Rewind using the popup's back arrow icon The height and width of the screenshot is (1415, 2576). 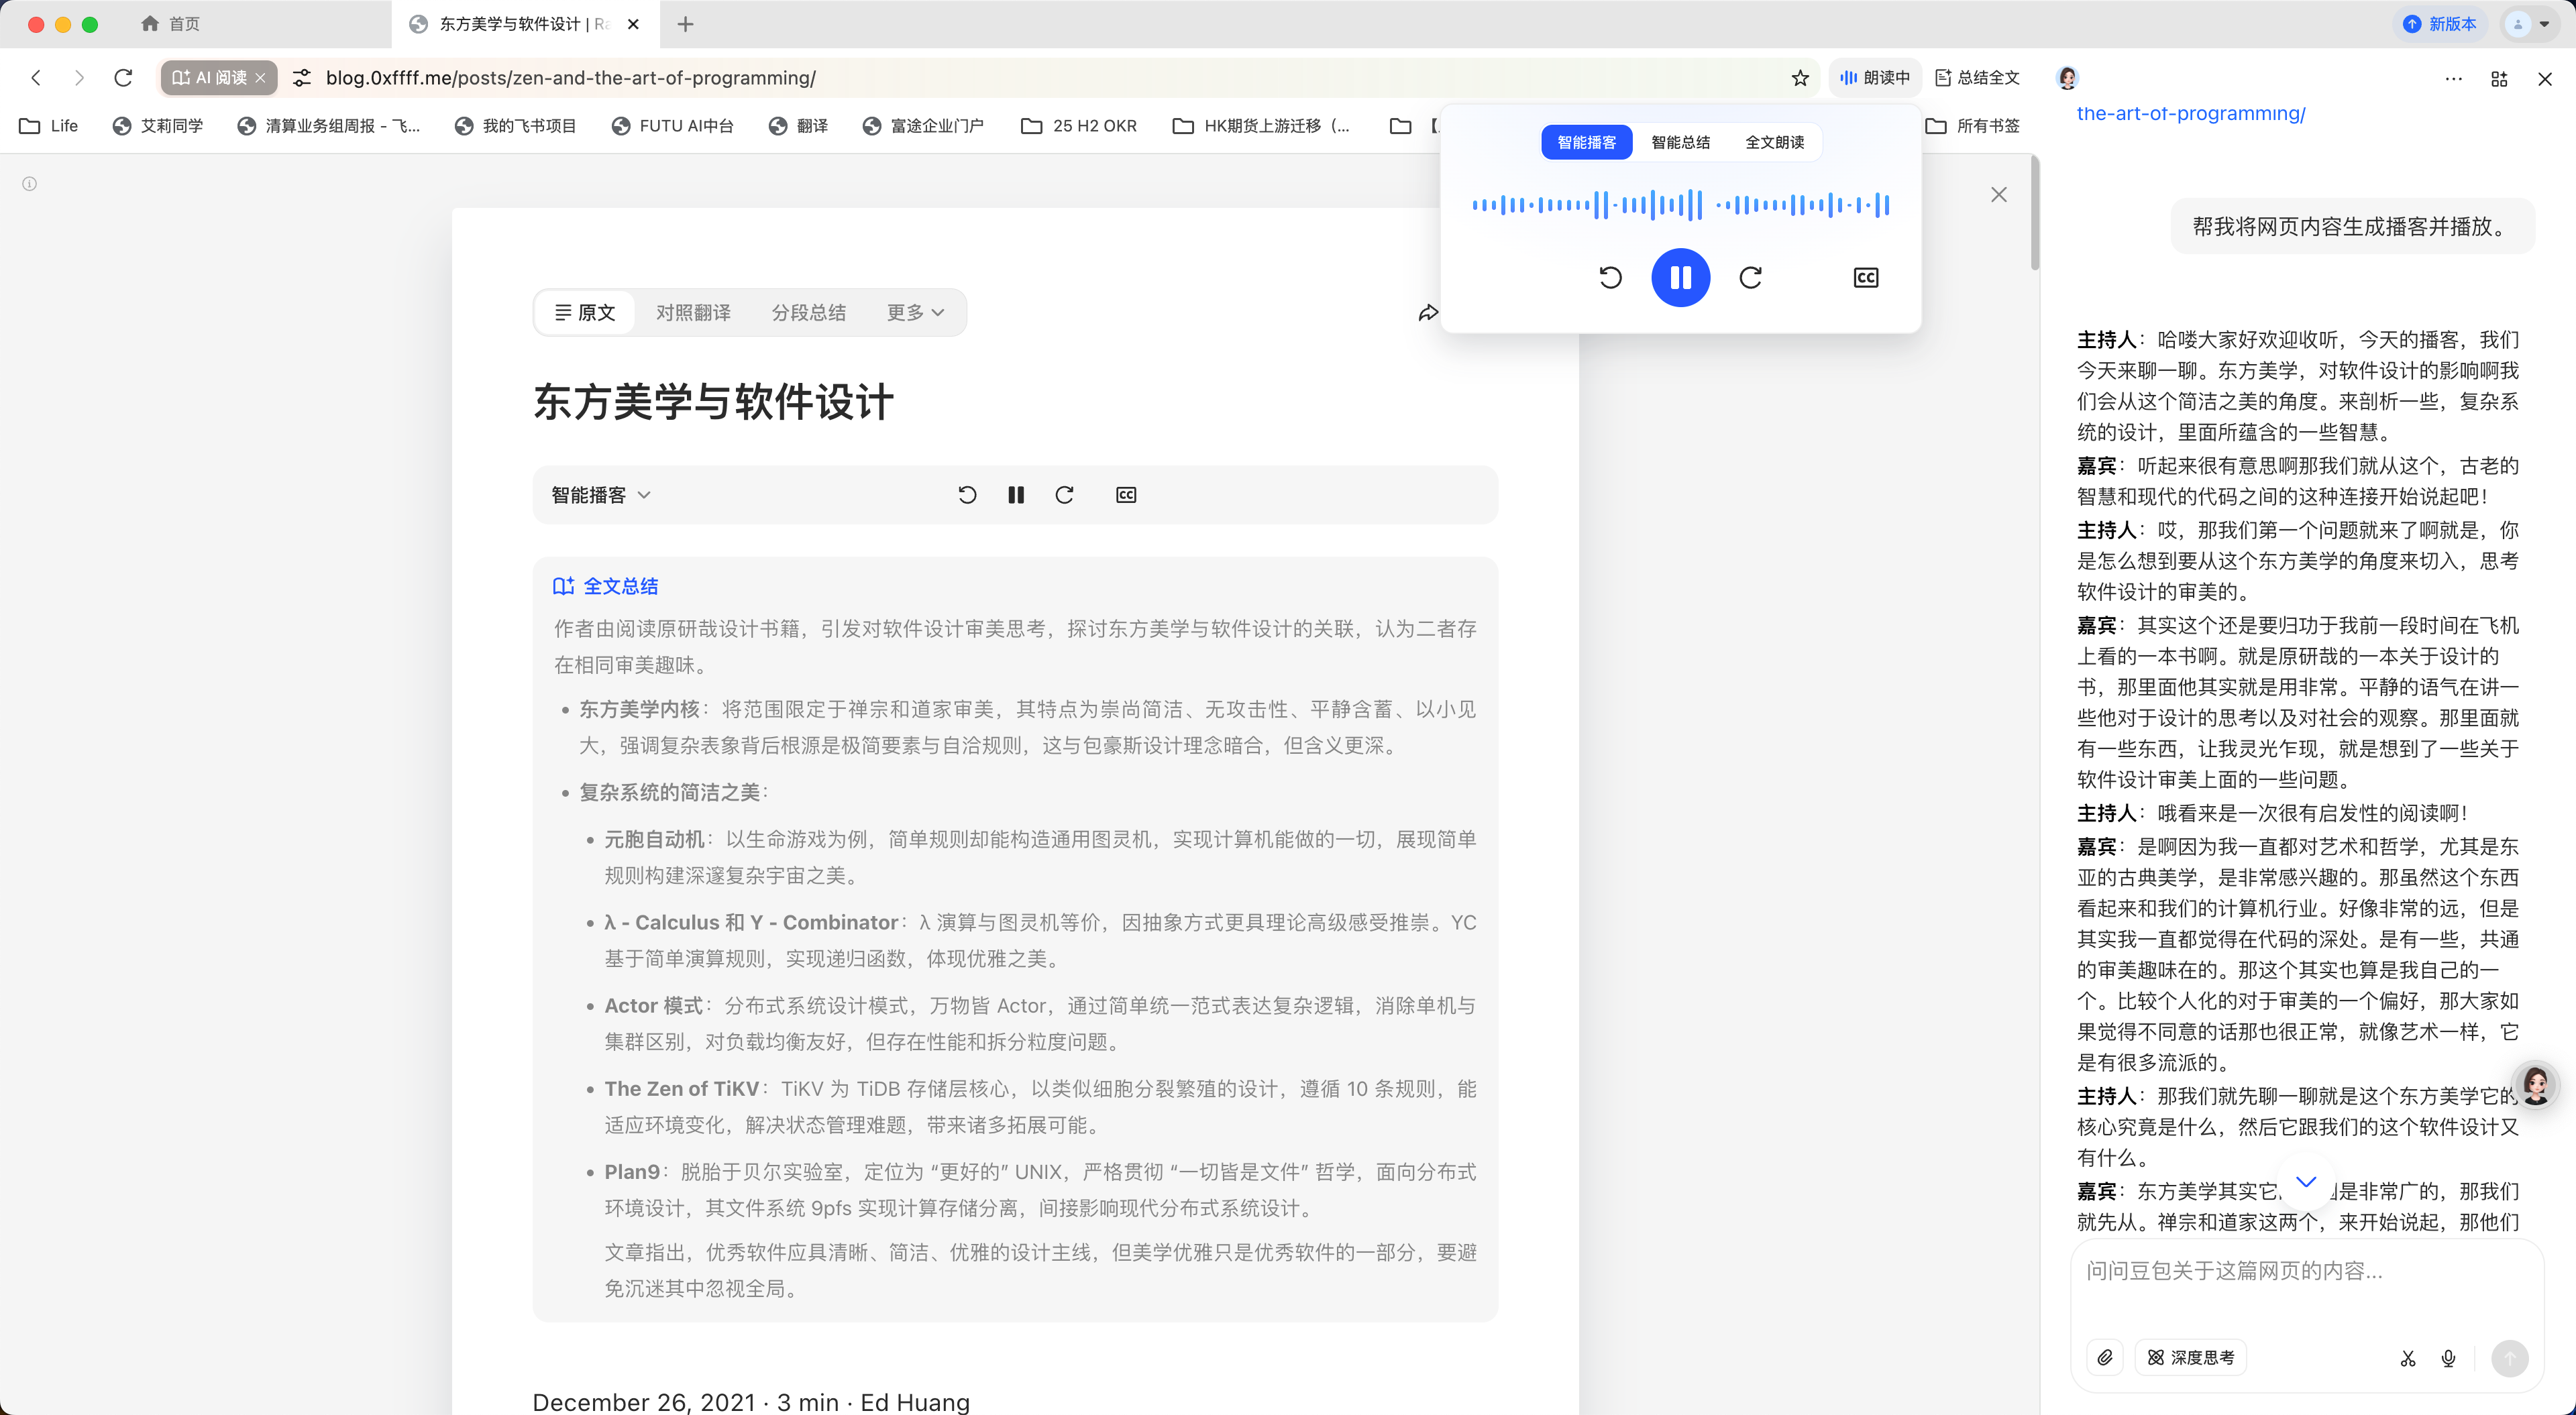(1610, 277)
